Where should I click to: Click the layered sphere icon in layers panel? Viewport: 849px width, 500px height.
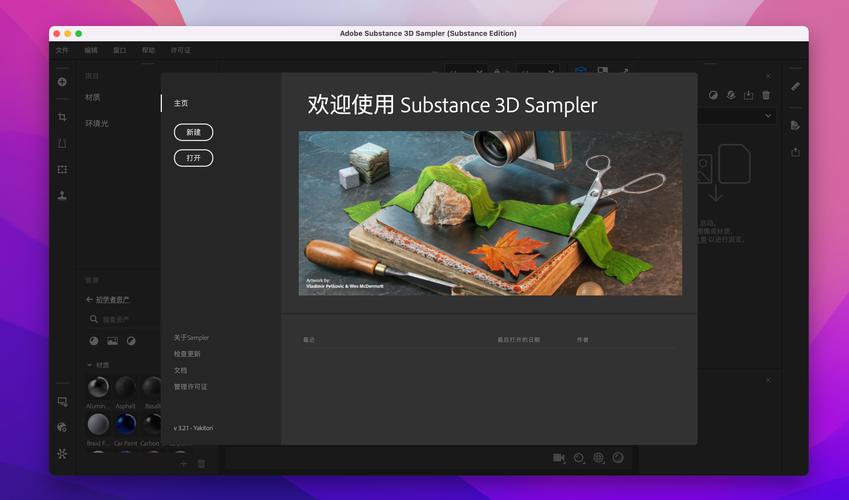pos(731,95)
